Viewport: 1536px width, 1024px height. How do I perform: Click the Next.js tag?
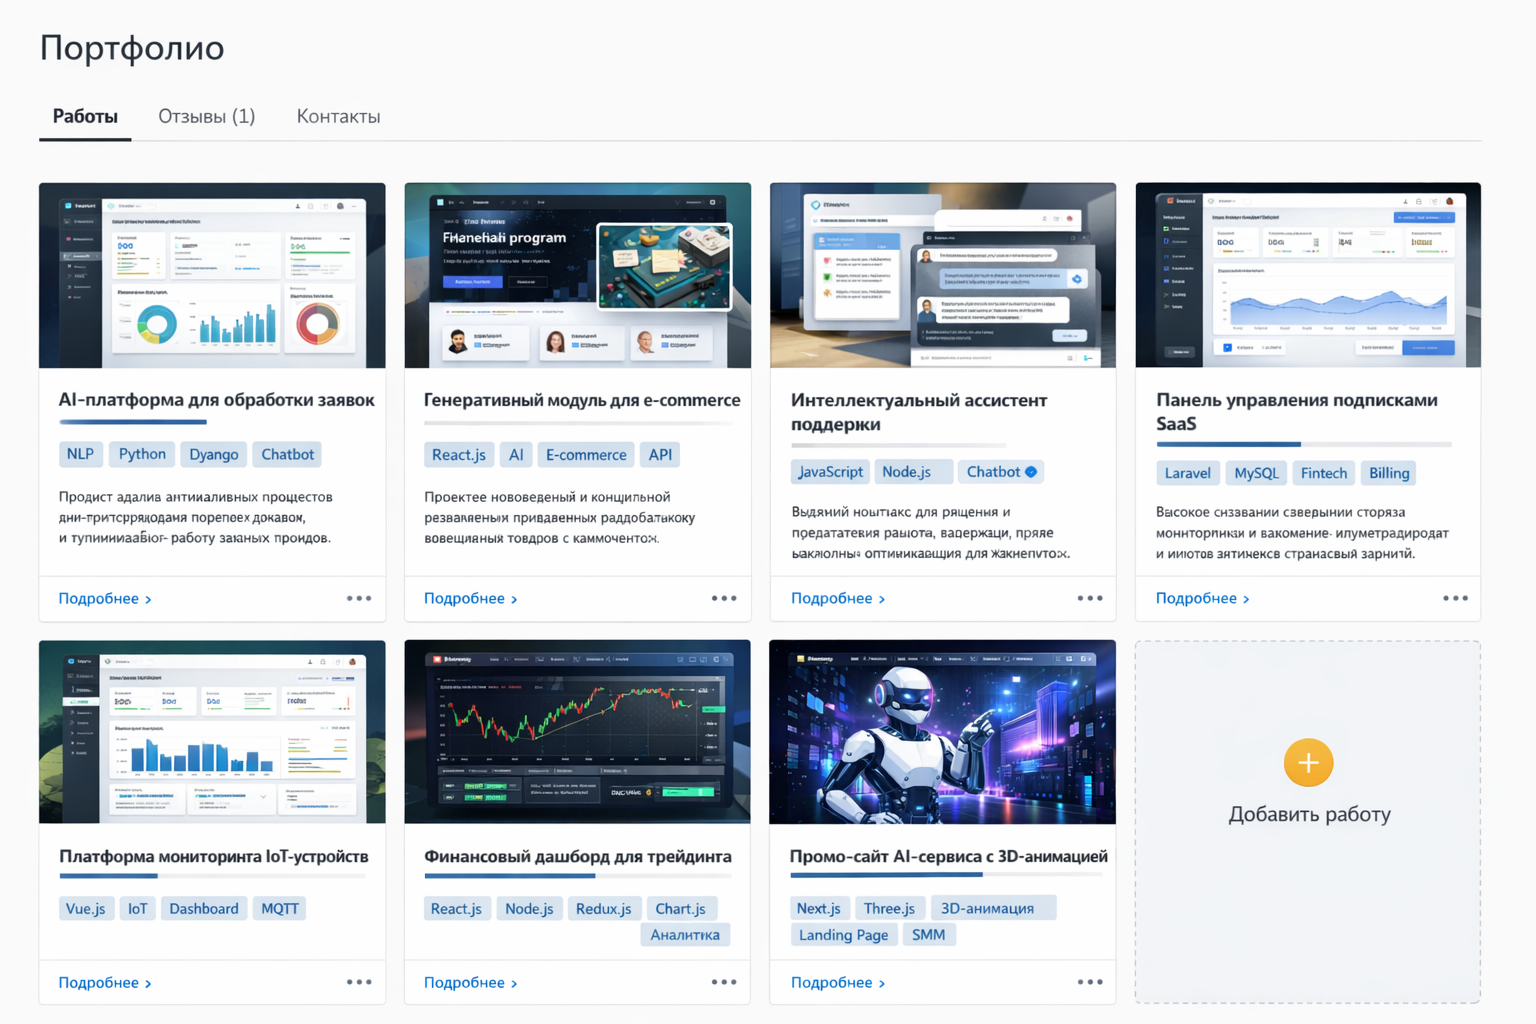click(819, 908)
